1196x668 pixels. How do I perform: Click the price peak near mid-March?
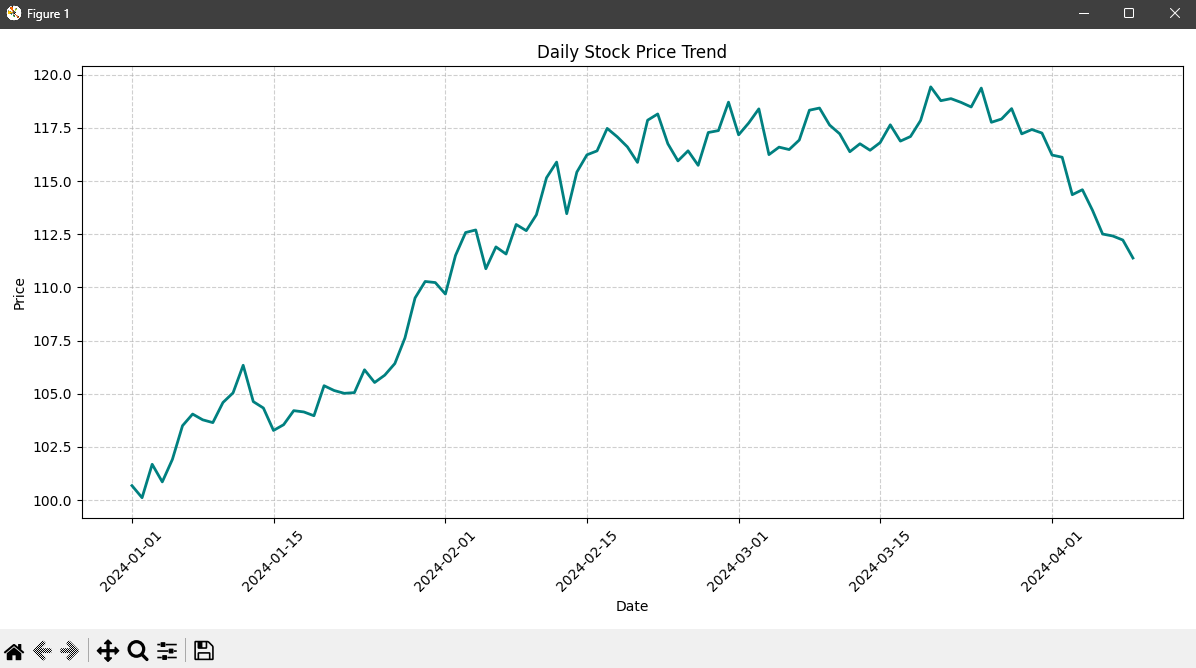pos(931,87)
